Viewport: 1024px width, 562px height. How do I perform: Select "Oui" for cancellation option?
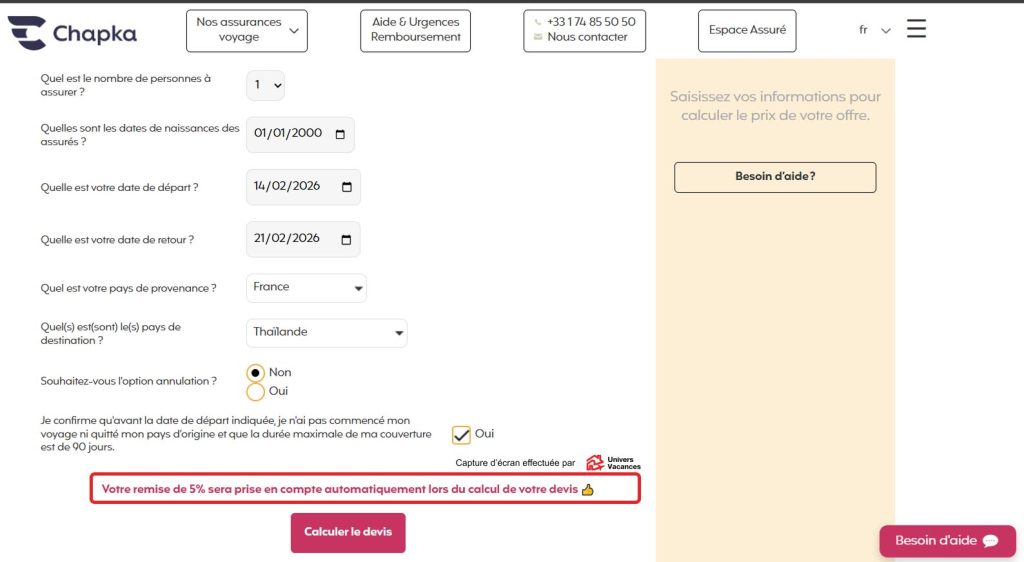pyautogui.click(x=256, y=391)
